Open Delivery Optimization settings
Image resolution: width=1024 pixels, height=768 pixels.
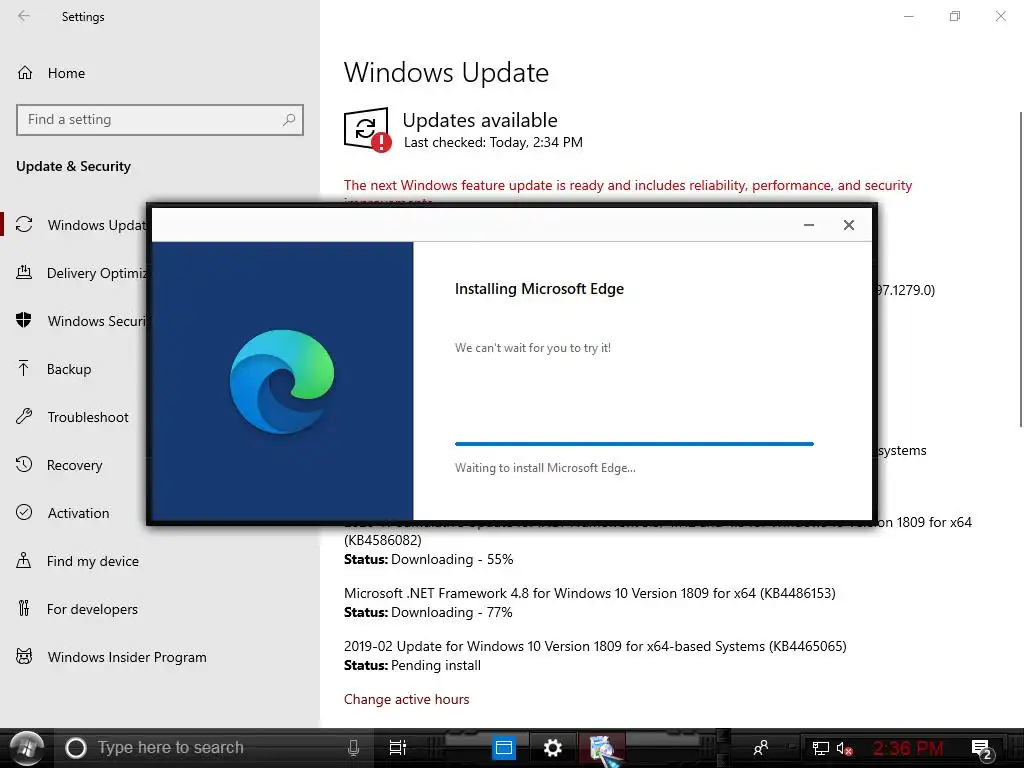[82, 273]
